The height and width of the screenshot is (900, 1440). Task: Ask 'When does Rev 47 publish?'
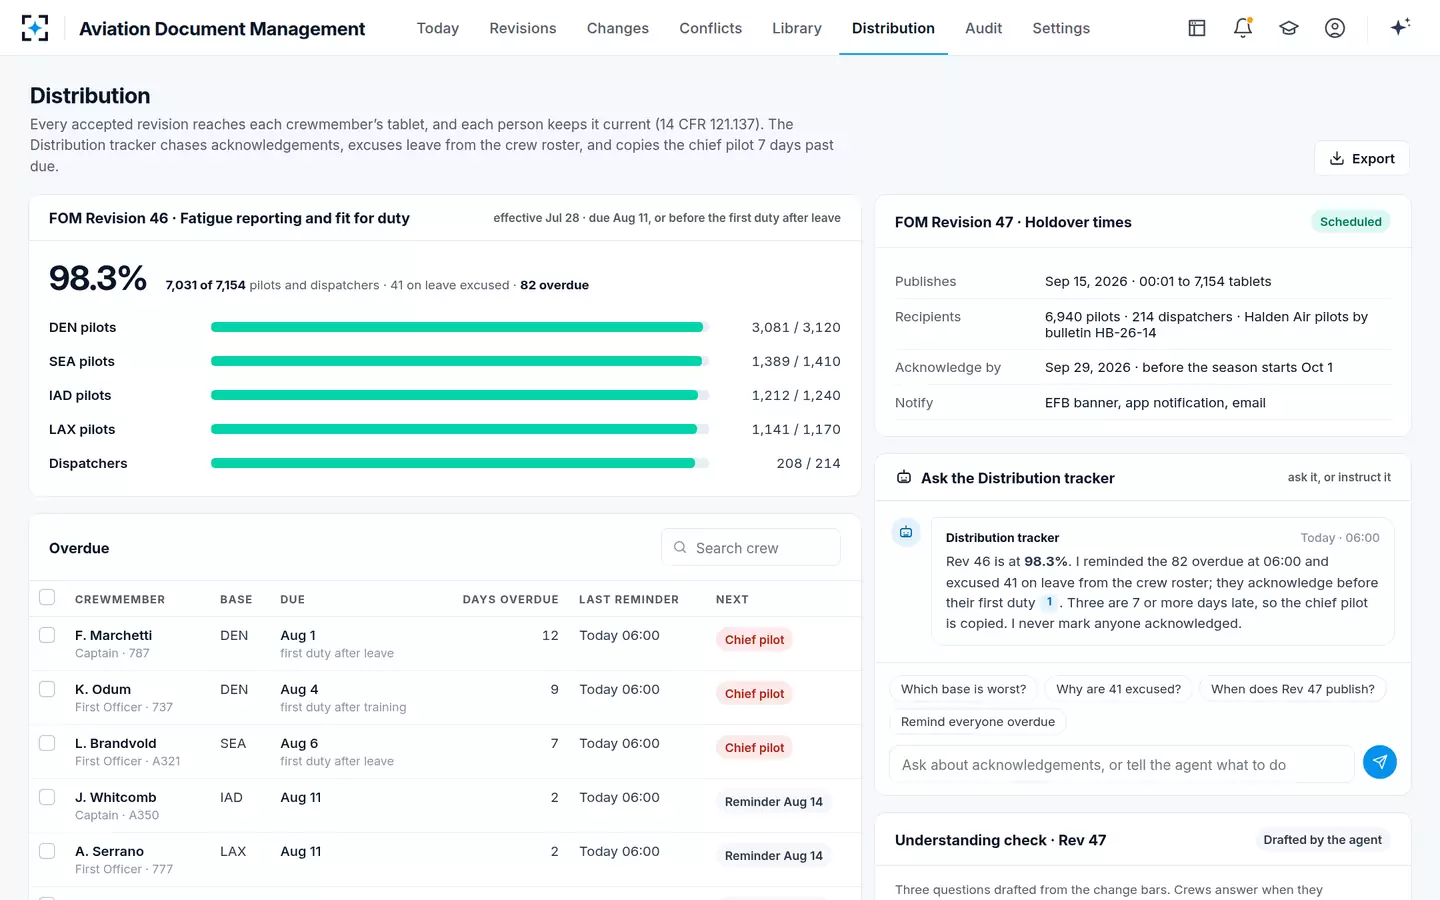pos(1292,689)
